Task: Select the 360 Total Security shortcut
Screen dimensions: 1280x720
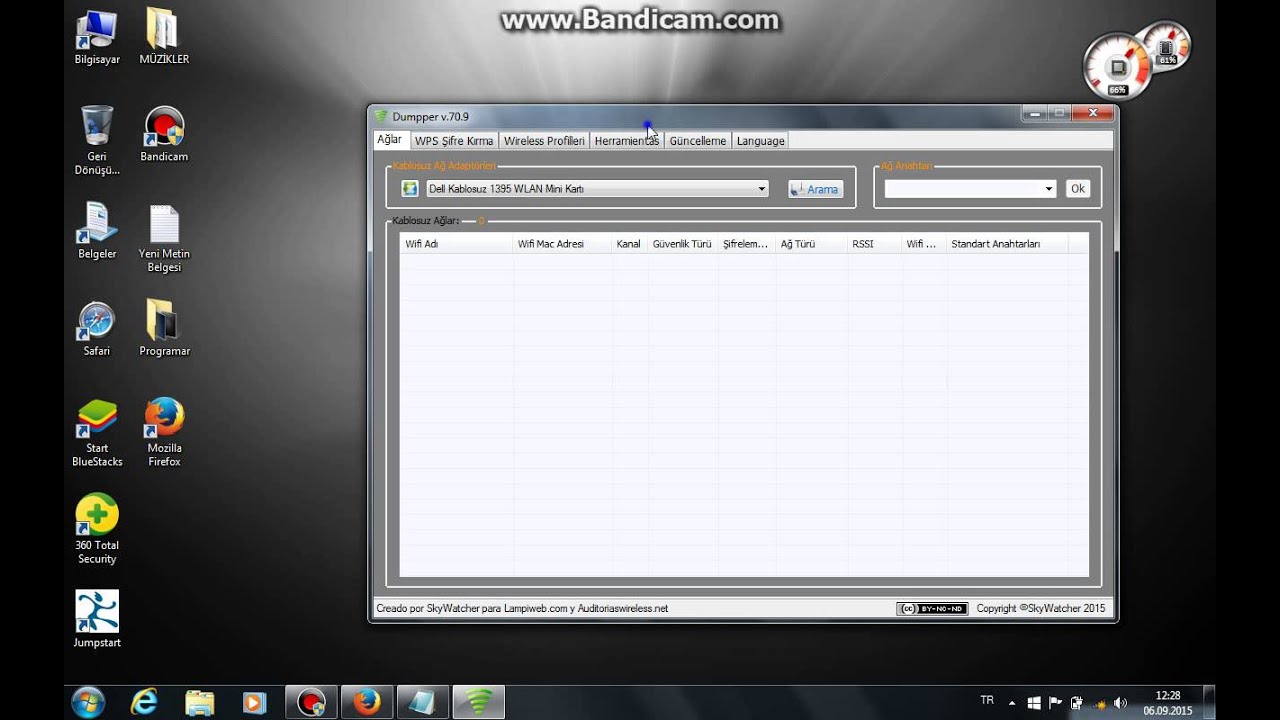Action: point(97,529)
